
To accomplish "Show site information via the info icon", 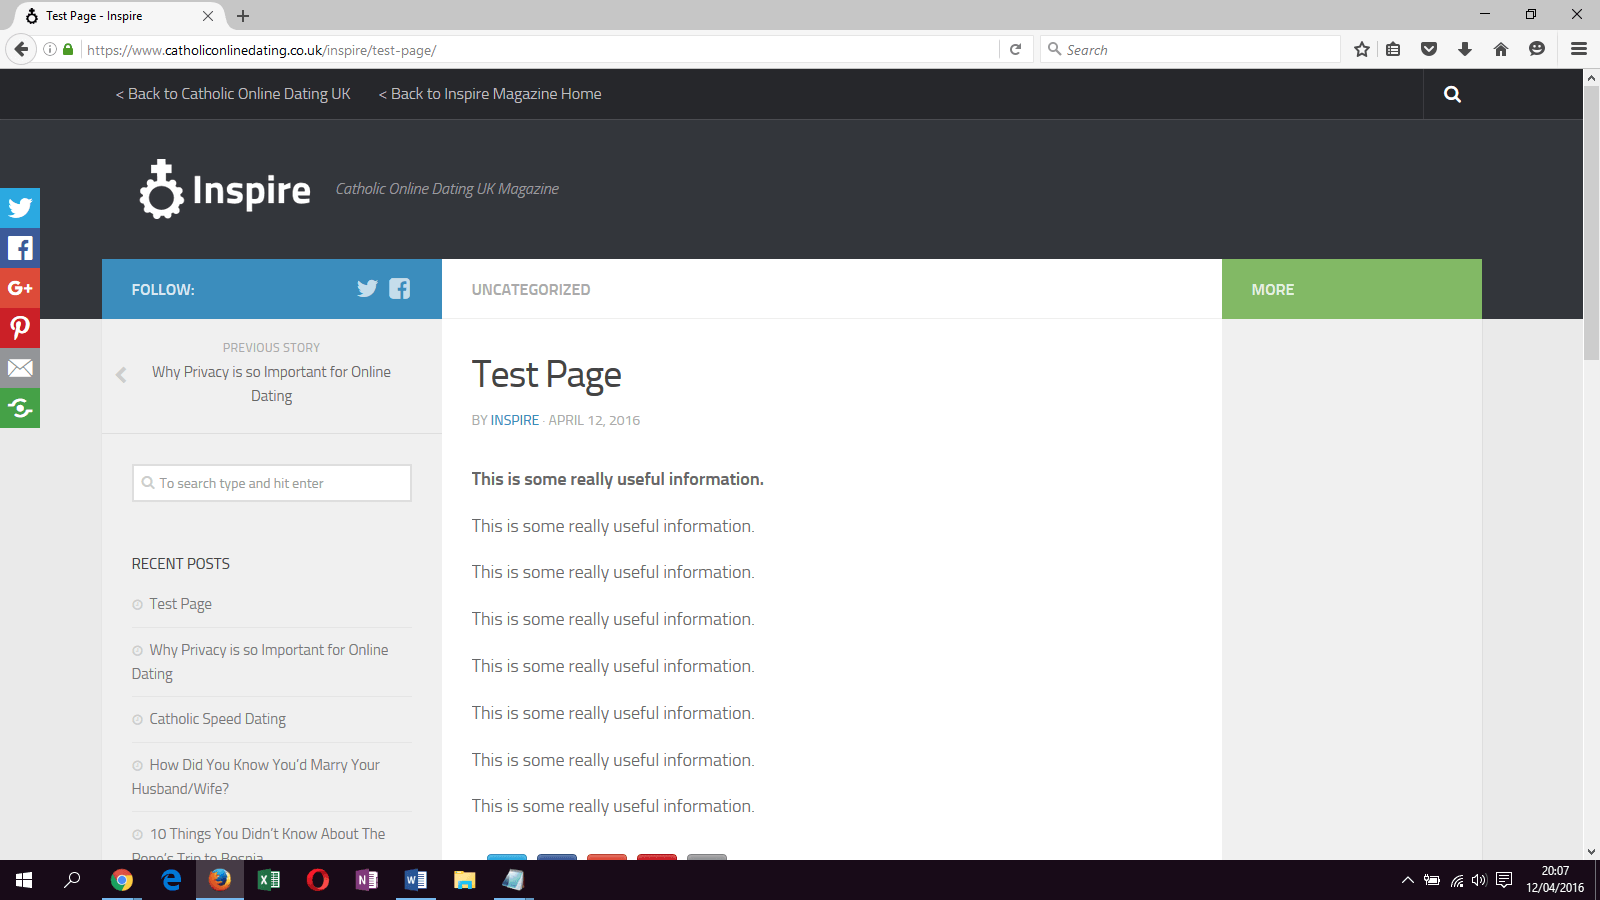I will 50,49.
